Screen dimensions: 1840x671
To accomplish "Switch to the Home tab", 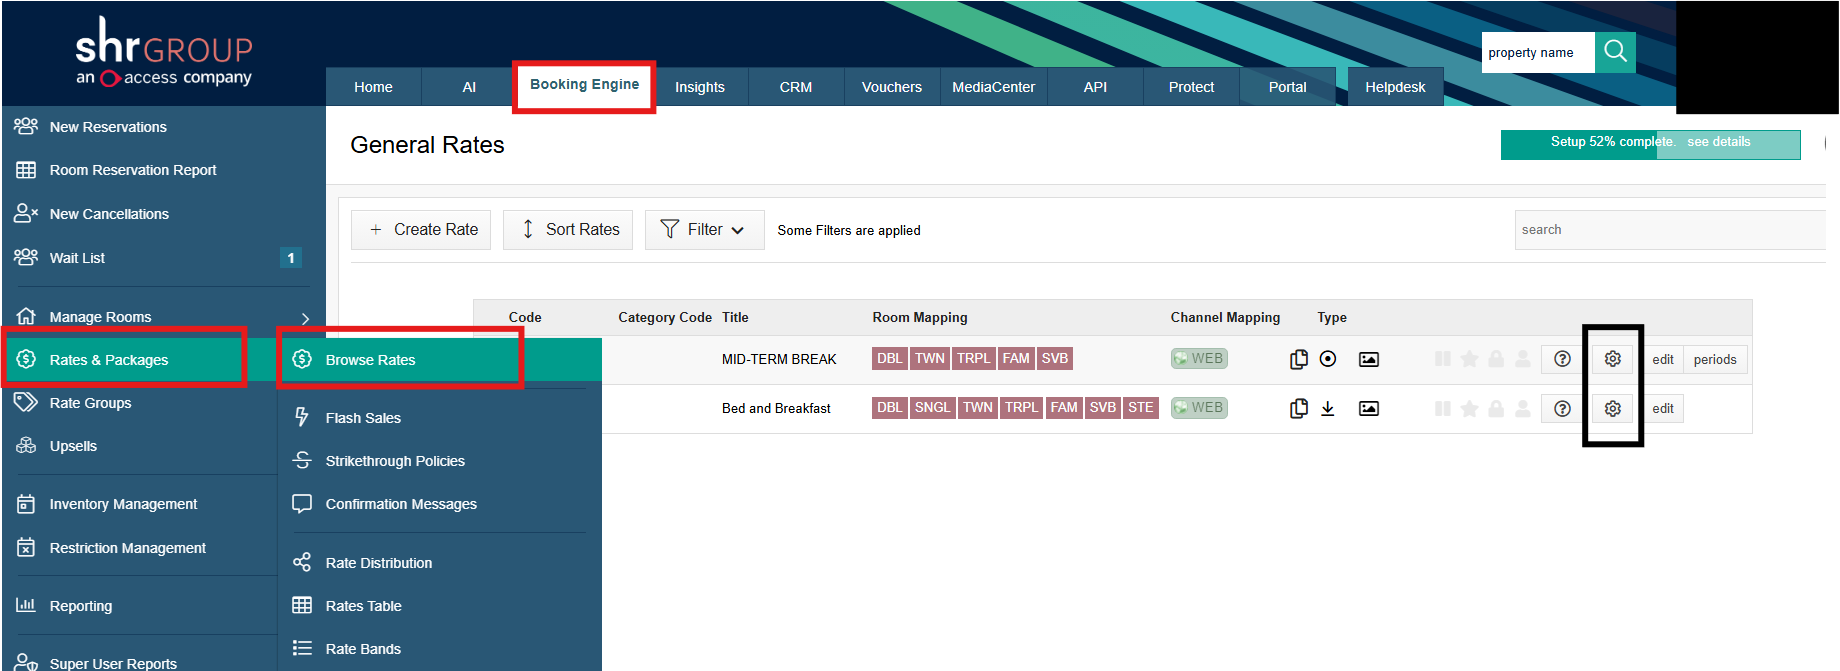I will point(373,87).
